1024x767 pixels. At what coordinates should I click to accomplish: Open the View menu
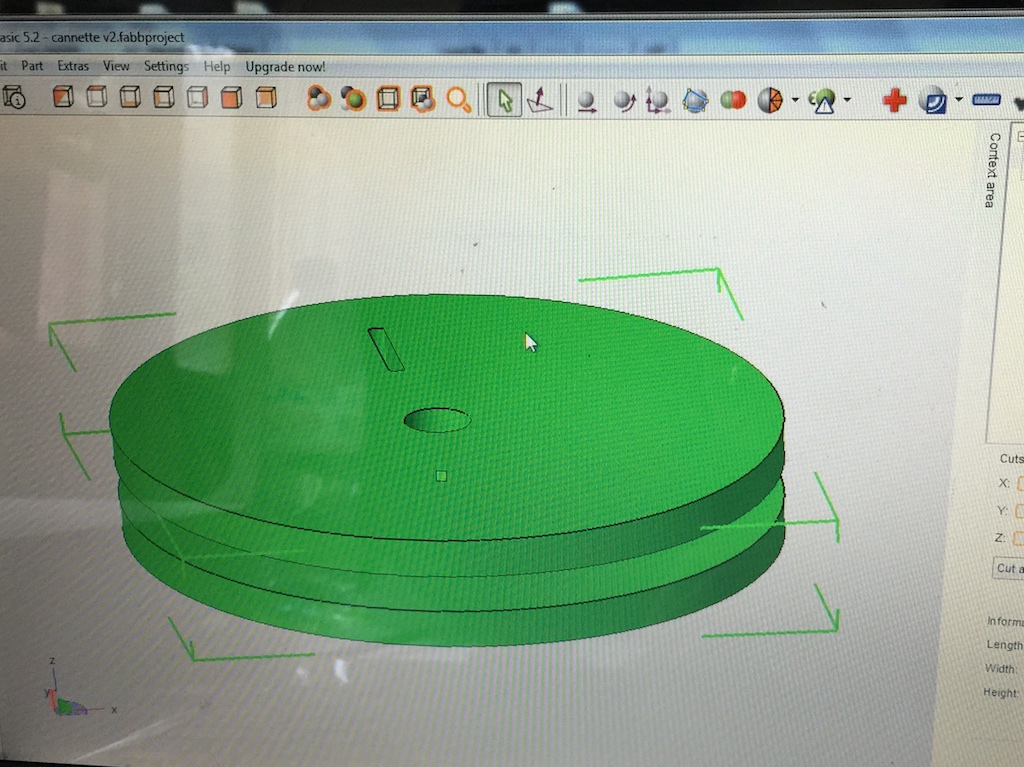(x=116, y=65)
